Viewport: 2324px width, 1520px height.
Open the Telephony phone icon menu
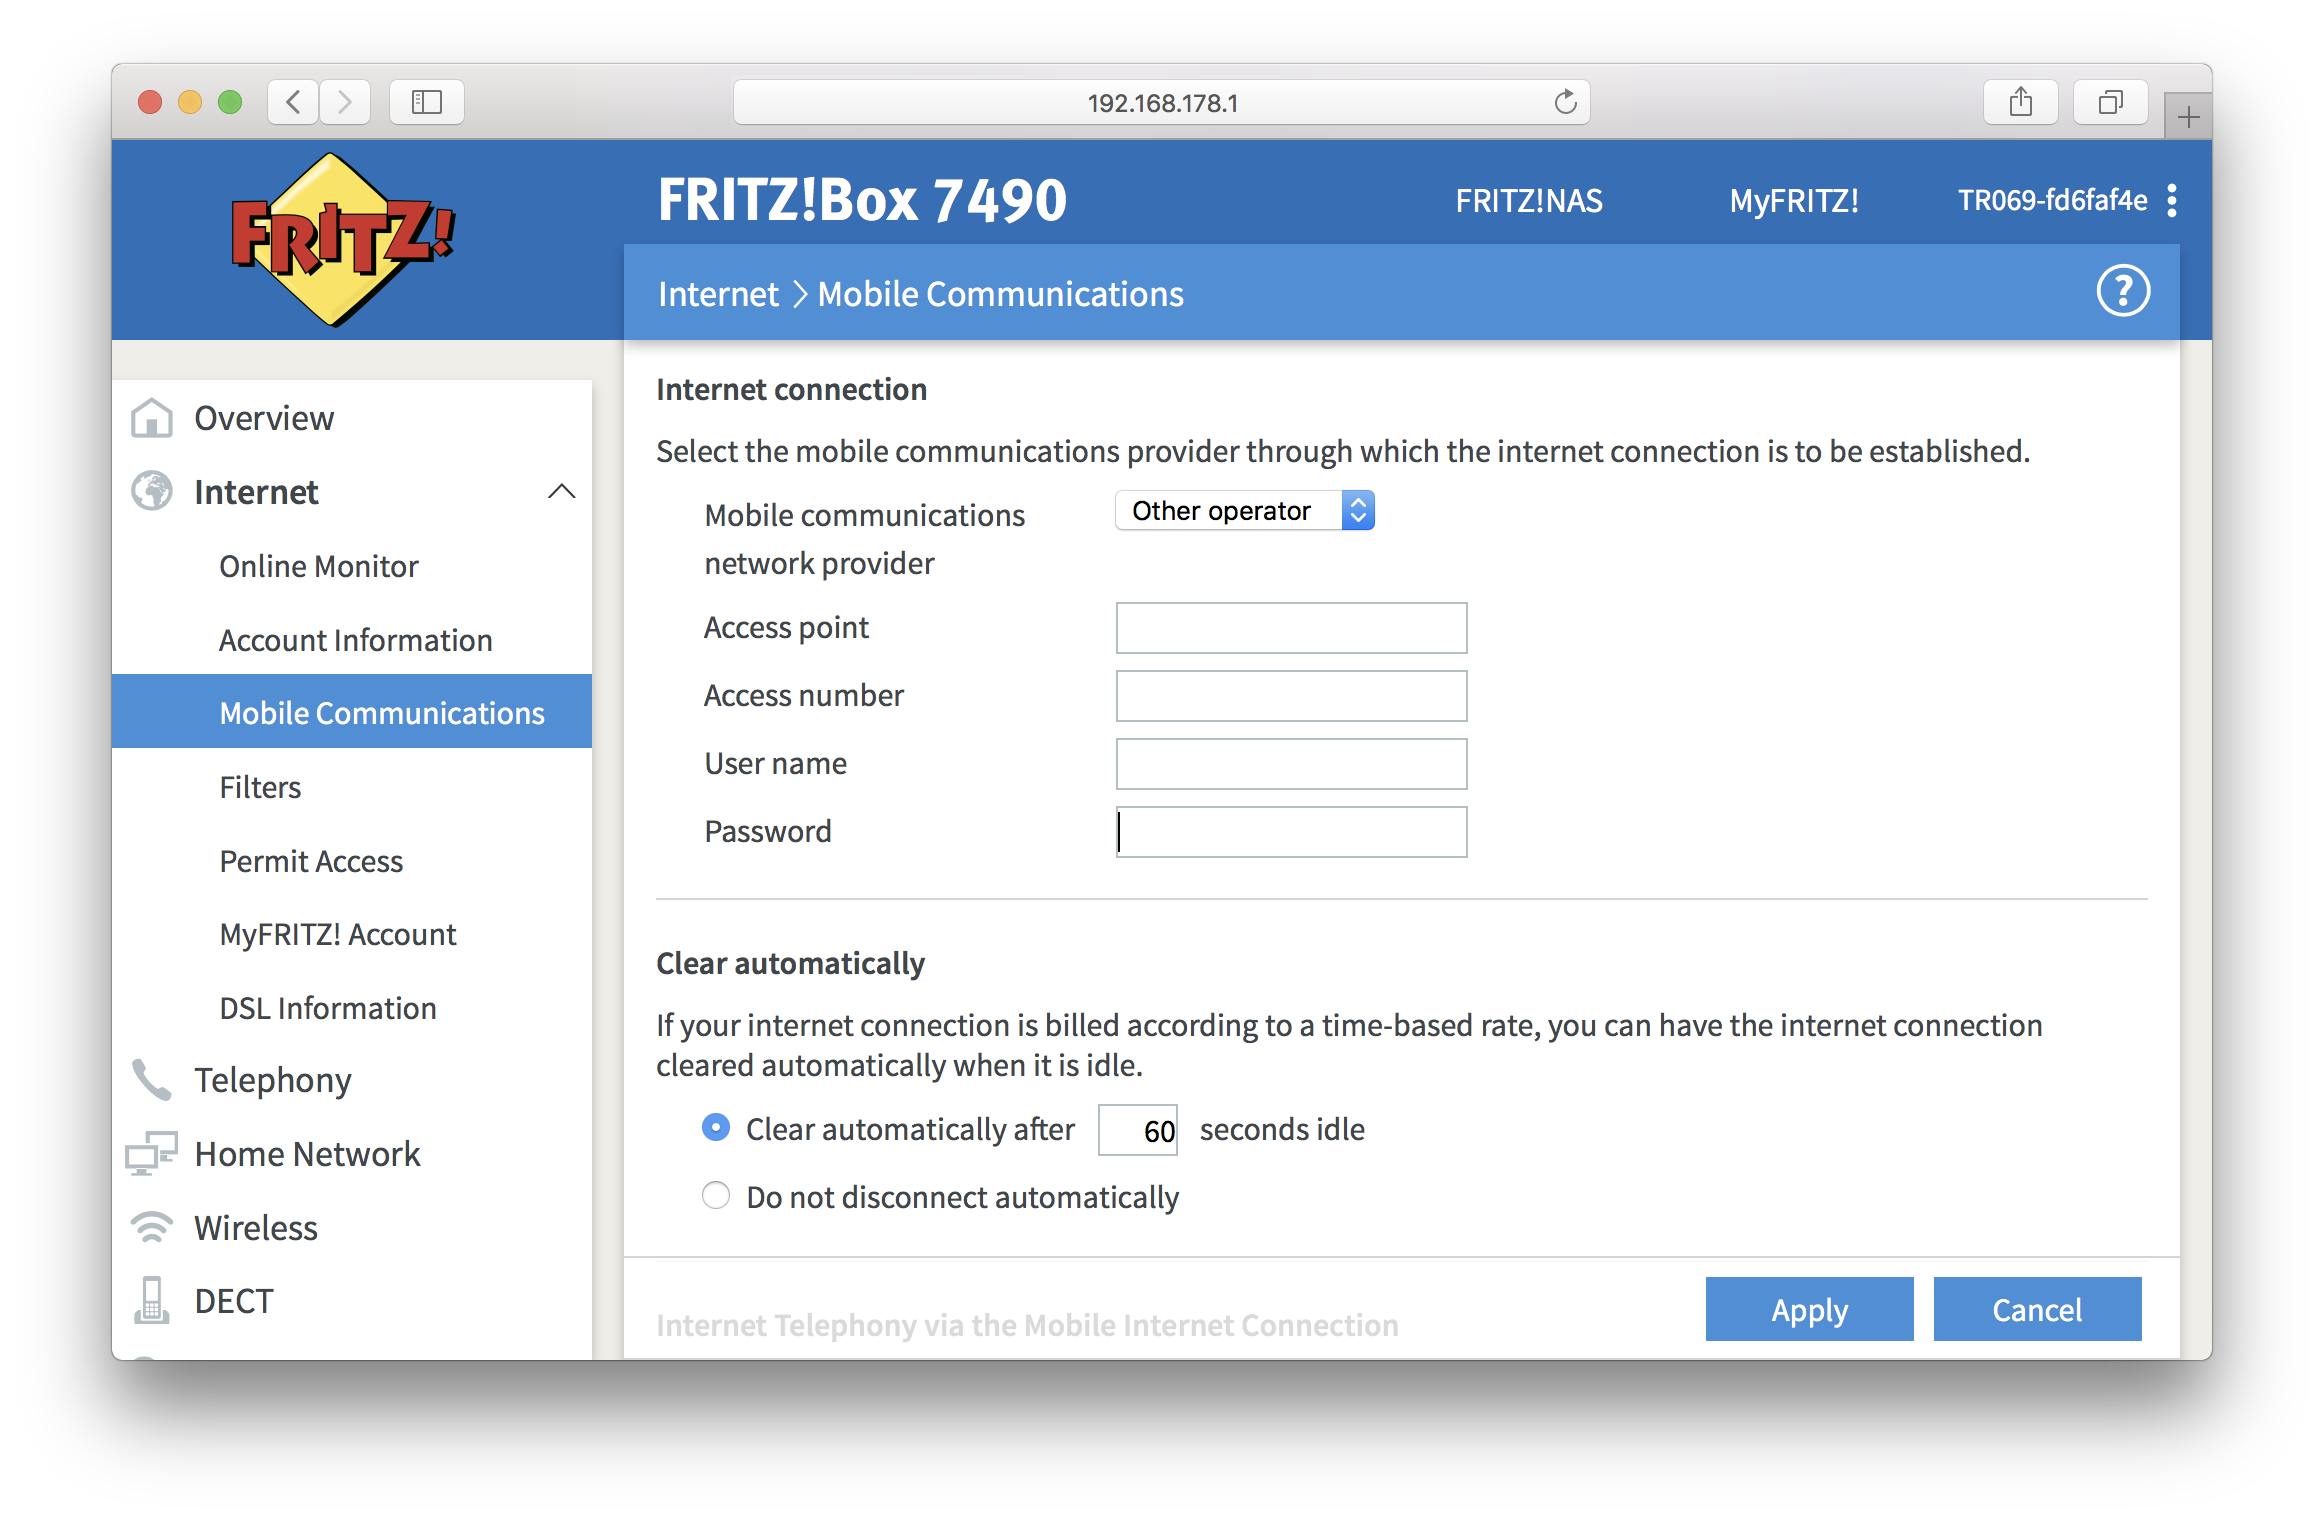[151, 1080]
